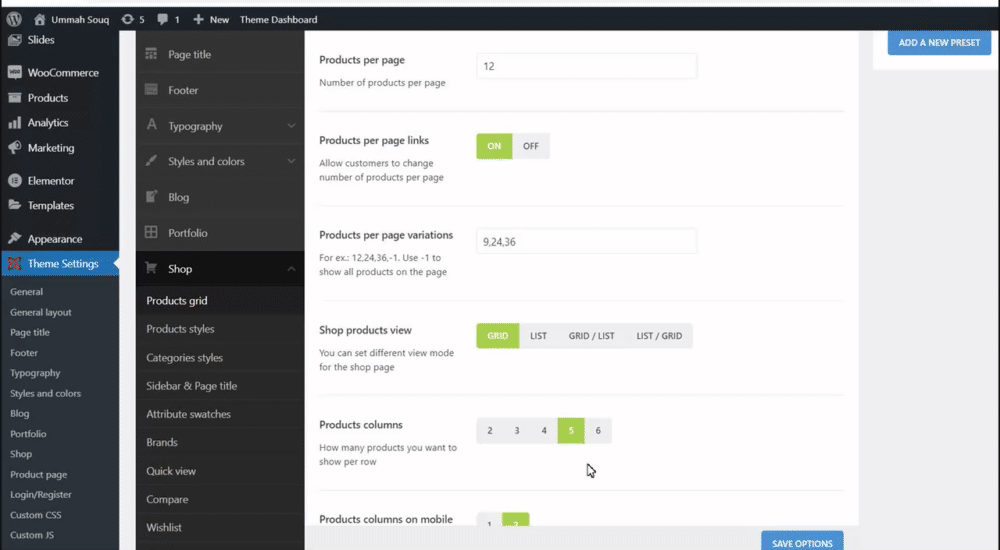
Task: Open Theme Dashboard in admin bar
Action: point(278,19)
